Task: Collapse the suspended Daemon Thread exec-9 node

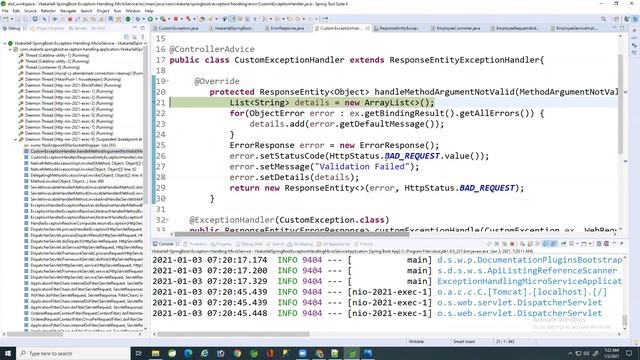Action: tap(16, 139)
